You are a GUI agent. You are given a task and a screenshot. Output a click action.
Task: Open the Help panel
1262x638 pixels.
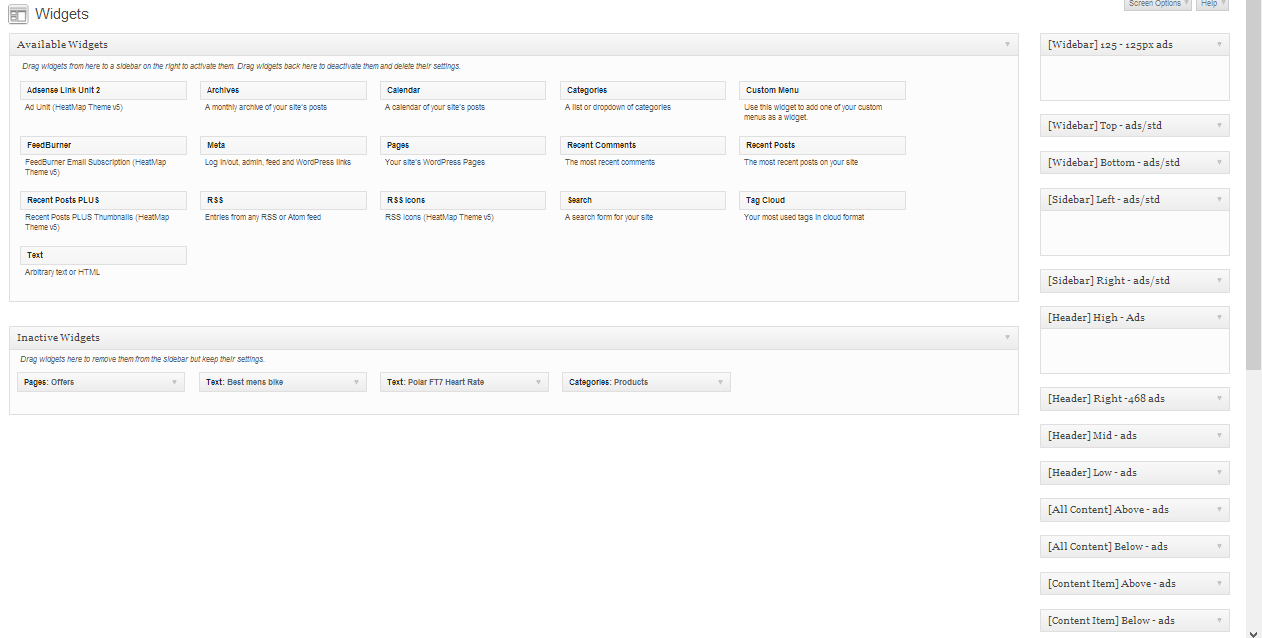pos(1212,4)
